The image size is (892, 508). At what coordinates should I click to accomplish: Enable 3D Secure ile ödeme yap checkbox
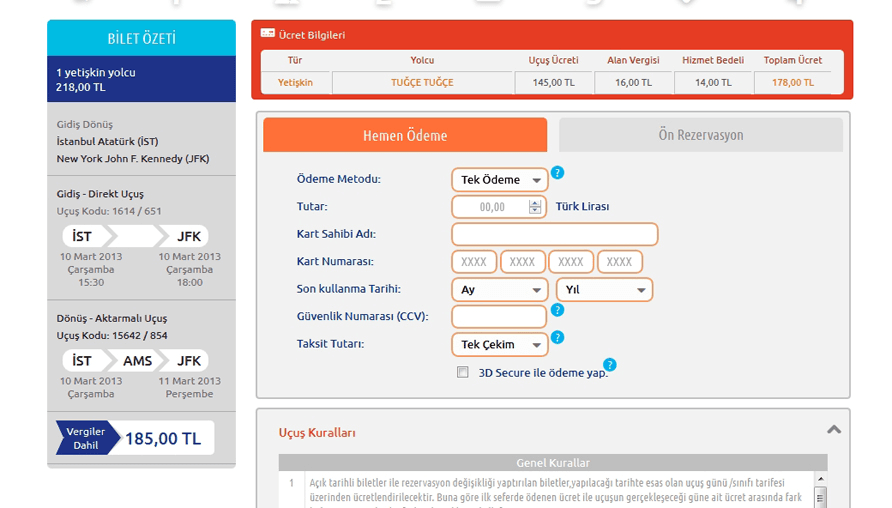pos(462,372)
